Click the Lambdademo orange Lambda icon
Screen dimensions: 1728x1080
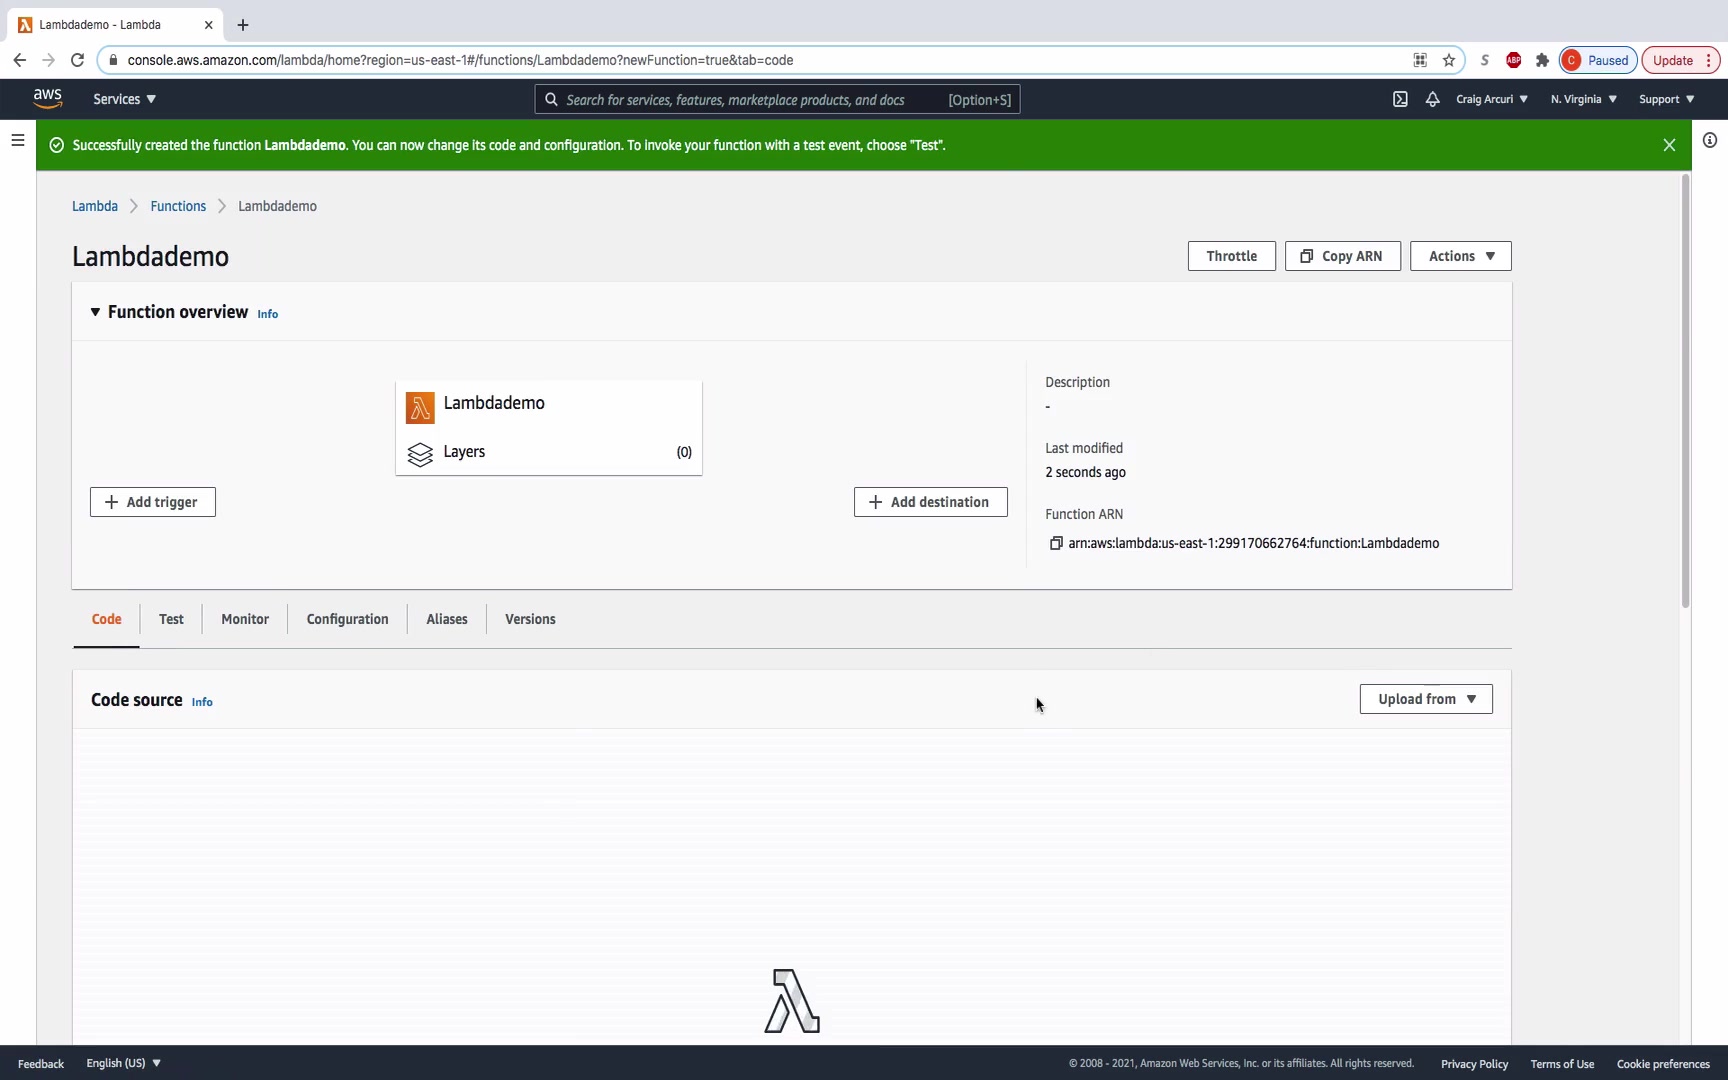(x=420, y=408)
